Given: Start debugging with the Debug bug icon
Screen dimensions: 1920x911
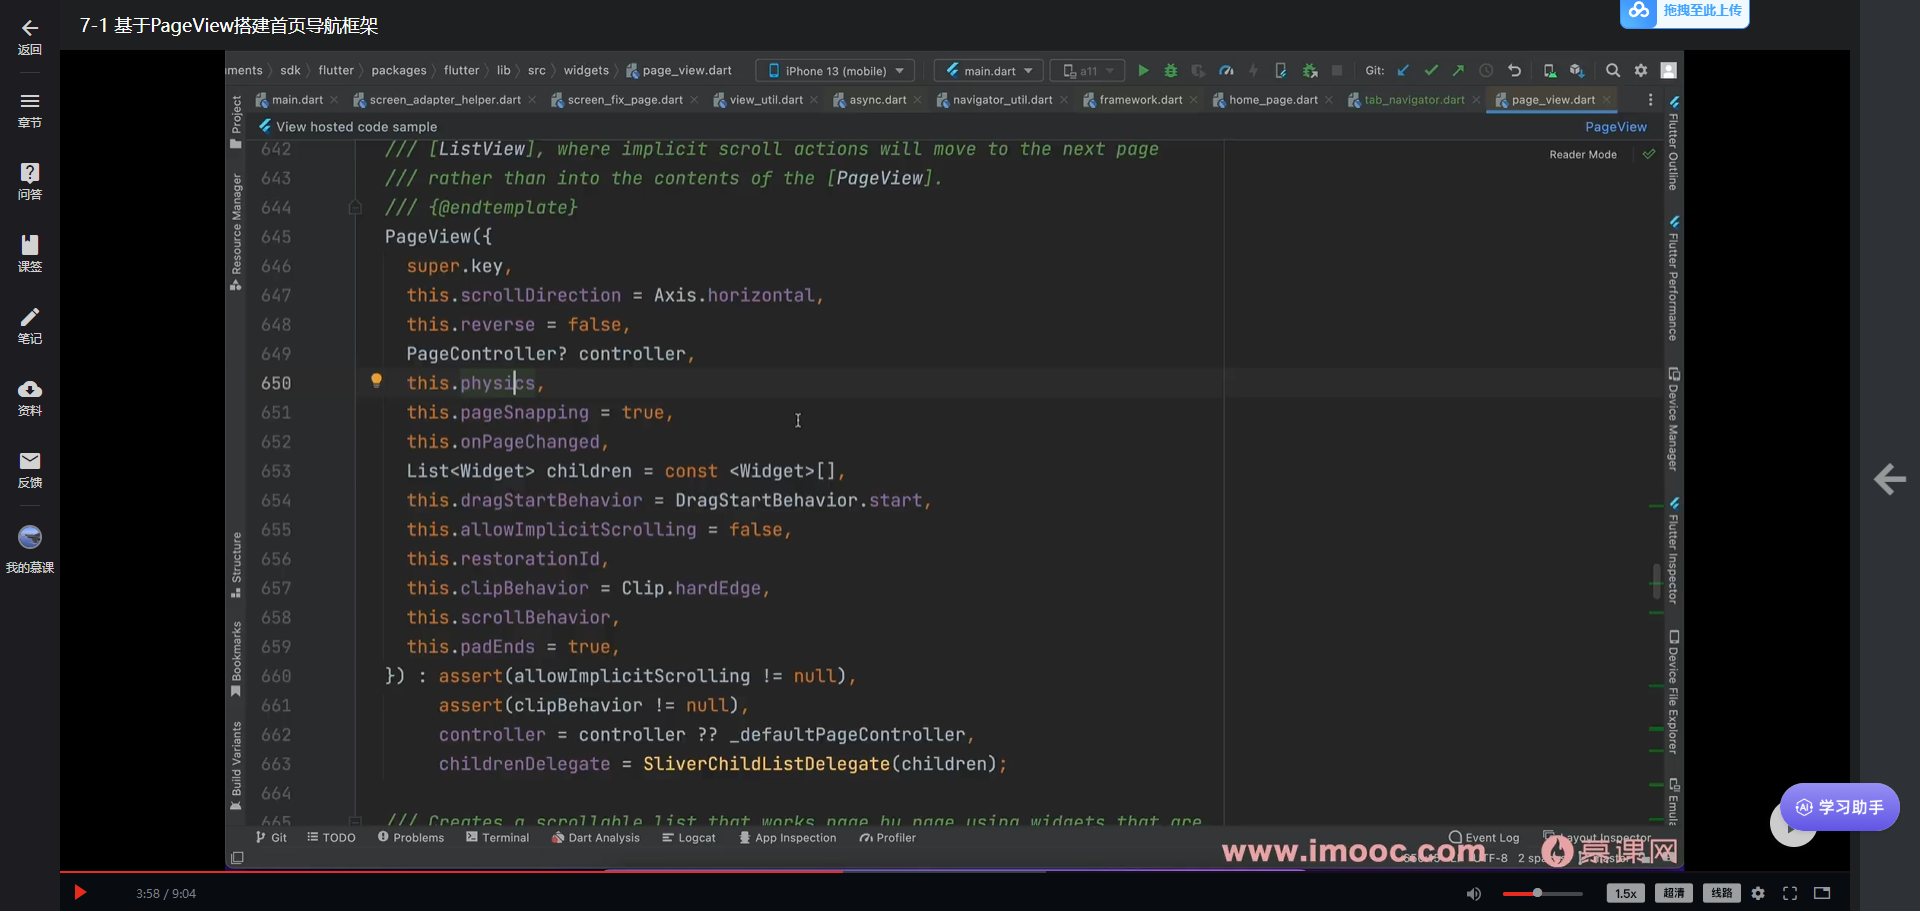Looking at the screenshot, I should click(1170, 71).
